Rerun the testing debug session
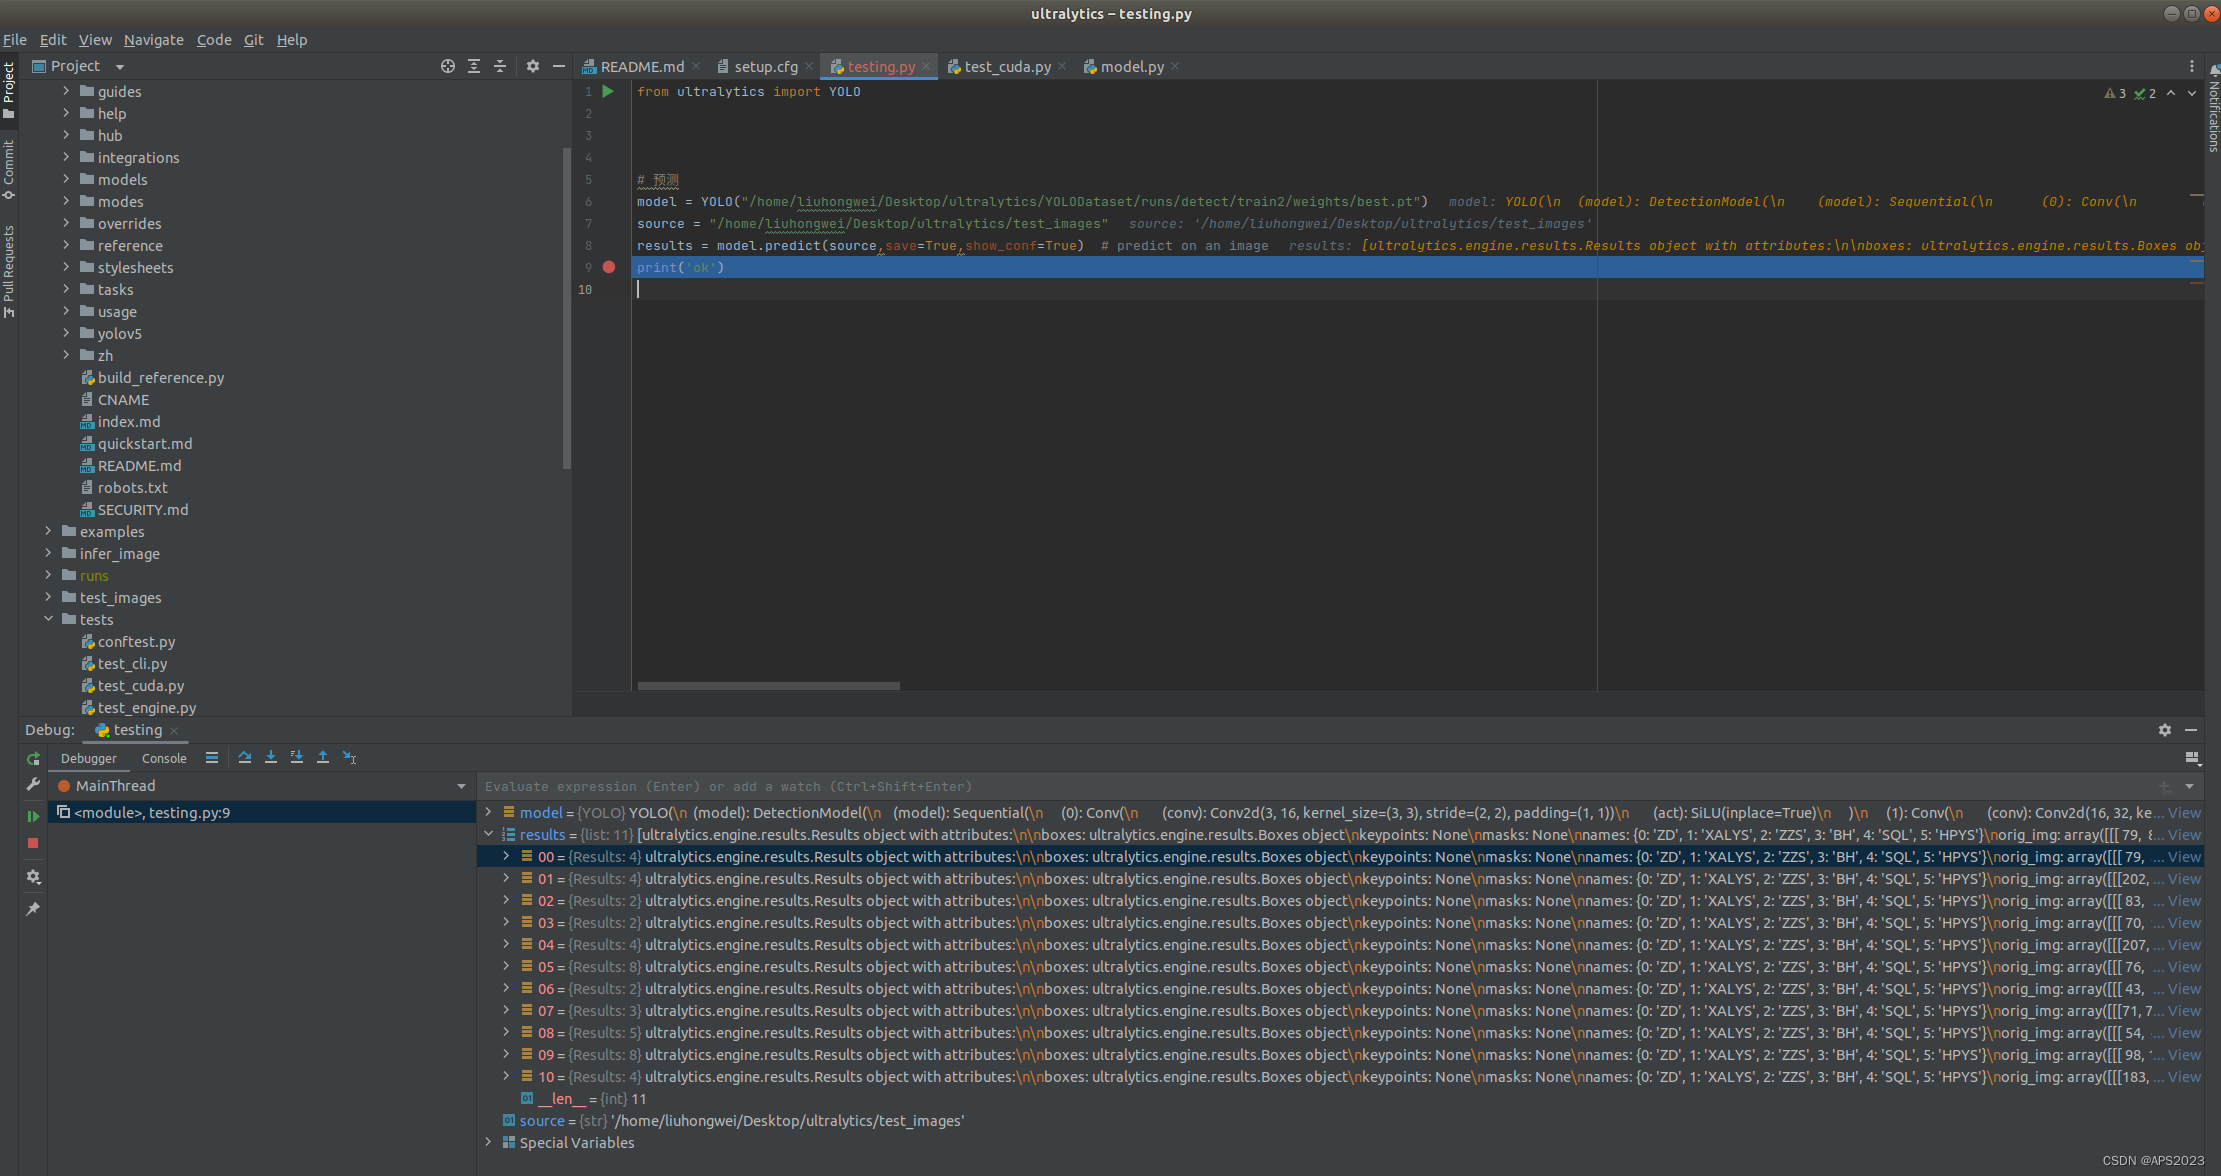 (33, 759)
